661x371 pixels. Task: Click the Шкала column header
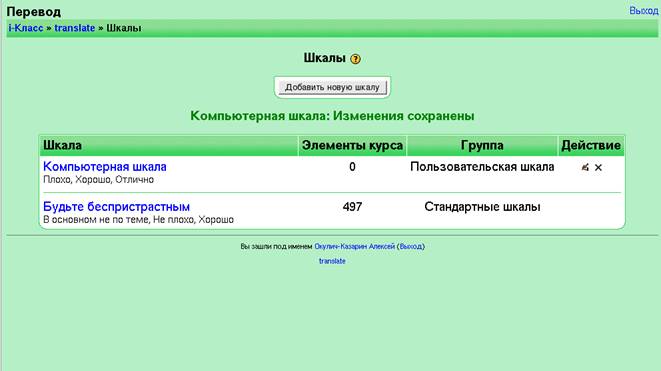tap(169, 145)
